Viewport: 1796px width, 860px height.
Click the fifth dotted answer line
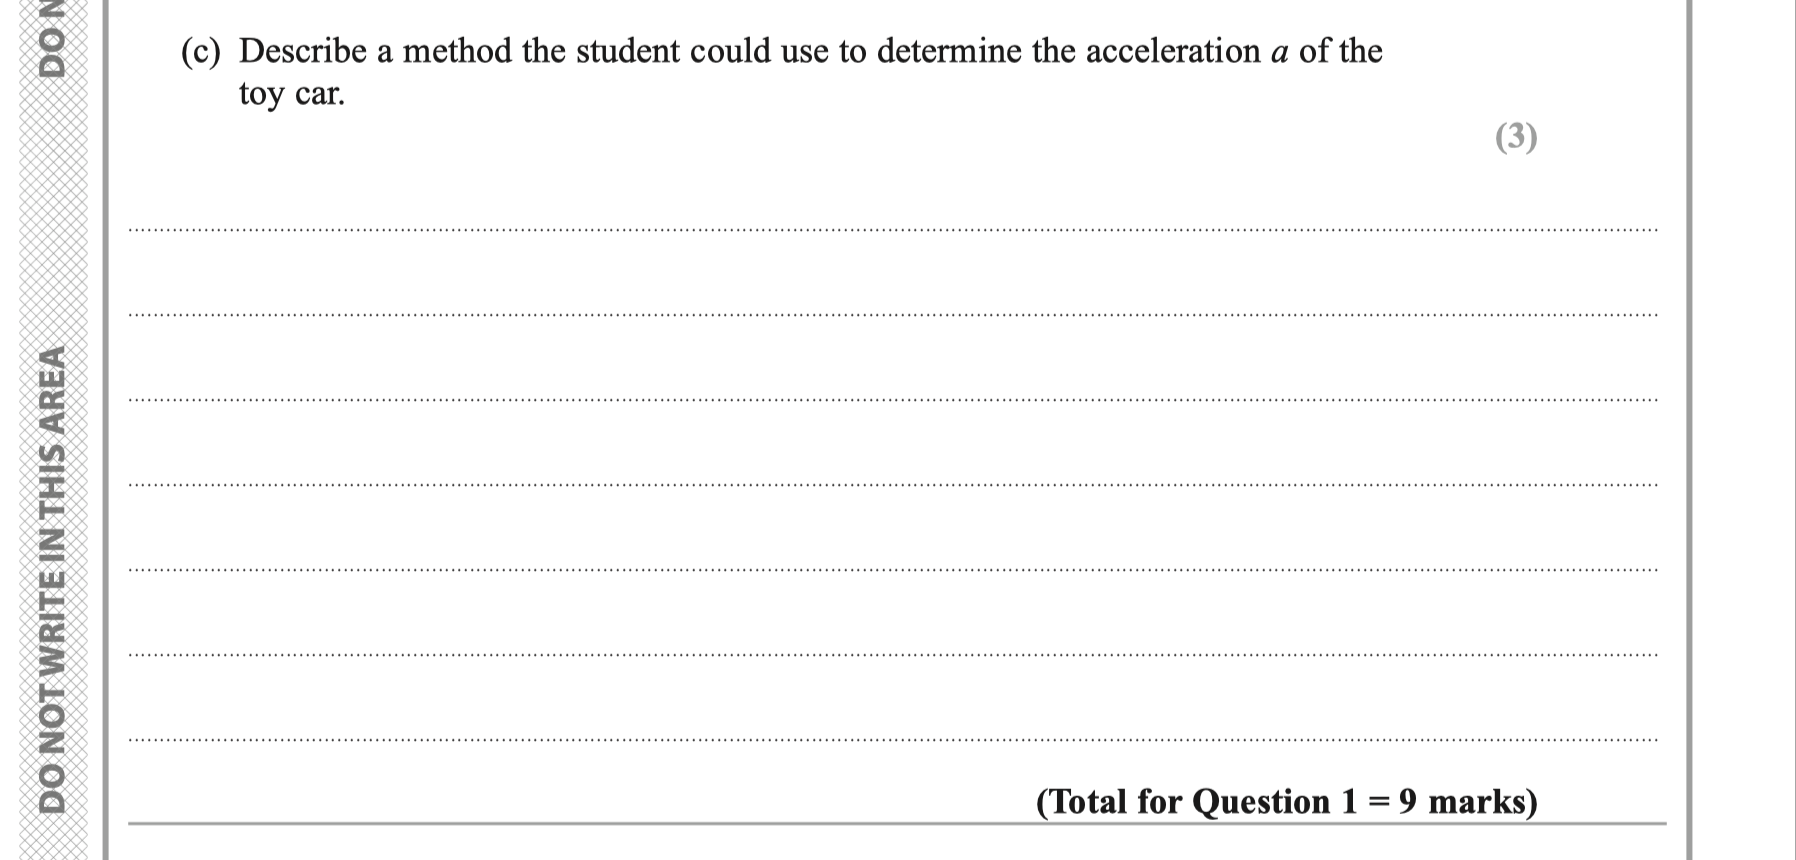click(892, 570)
